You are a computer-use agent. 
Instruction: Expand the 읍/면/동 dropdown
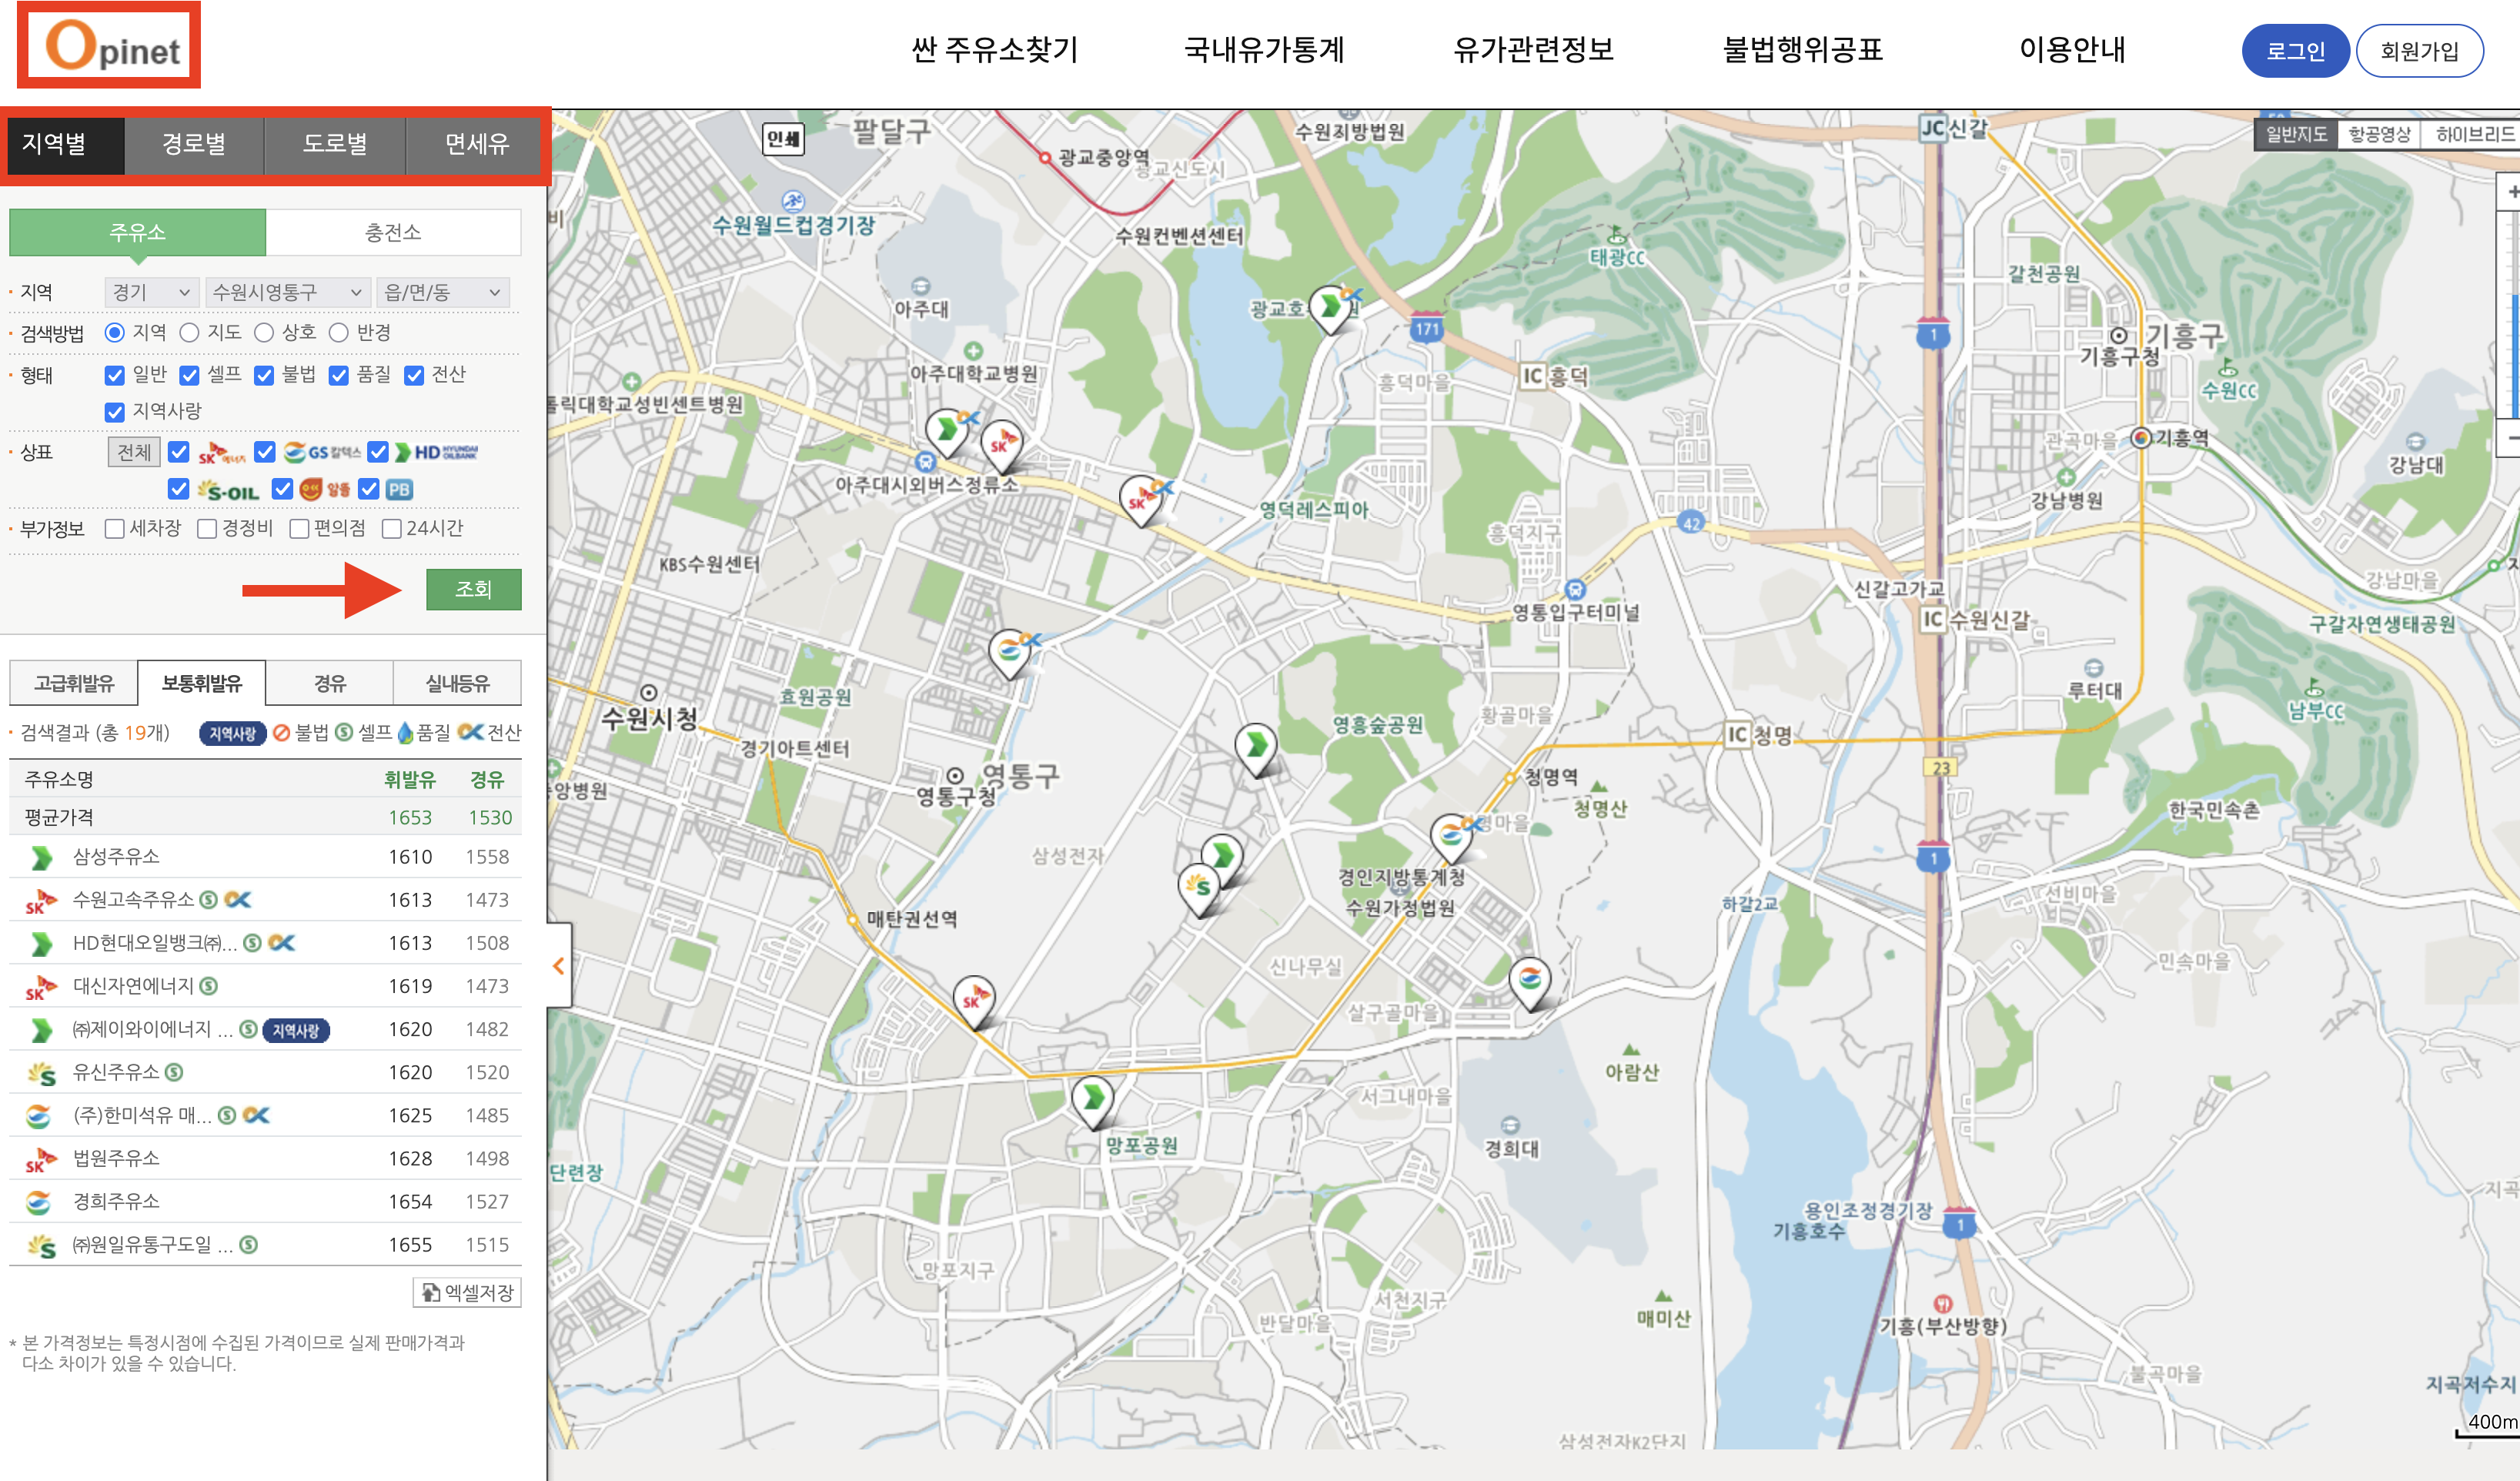pyautogui.click(x=442, y=292)
